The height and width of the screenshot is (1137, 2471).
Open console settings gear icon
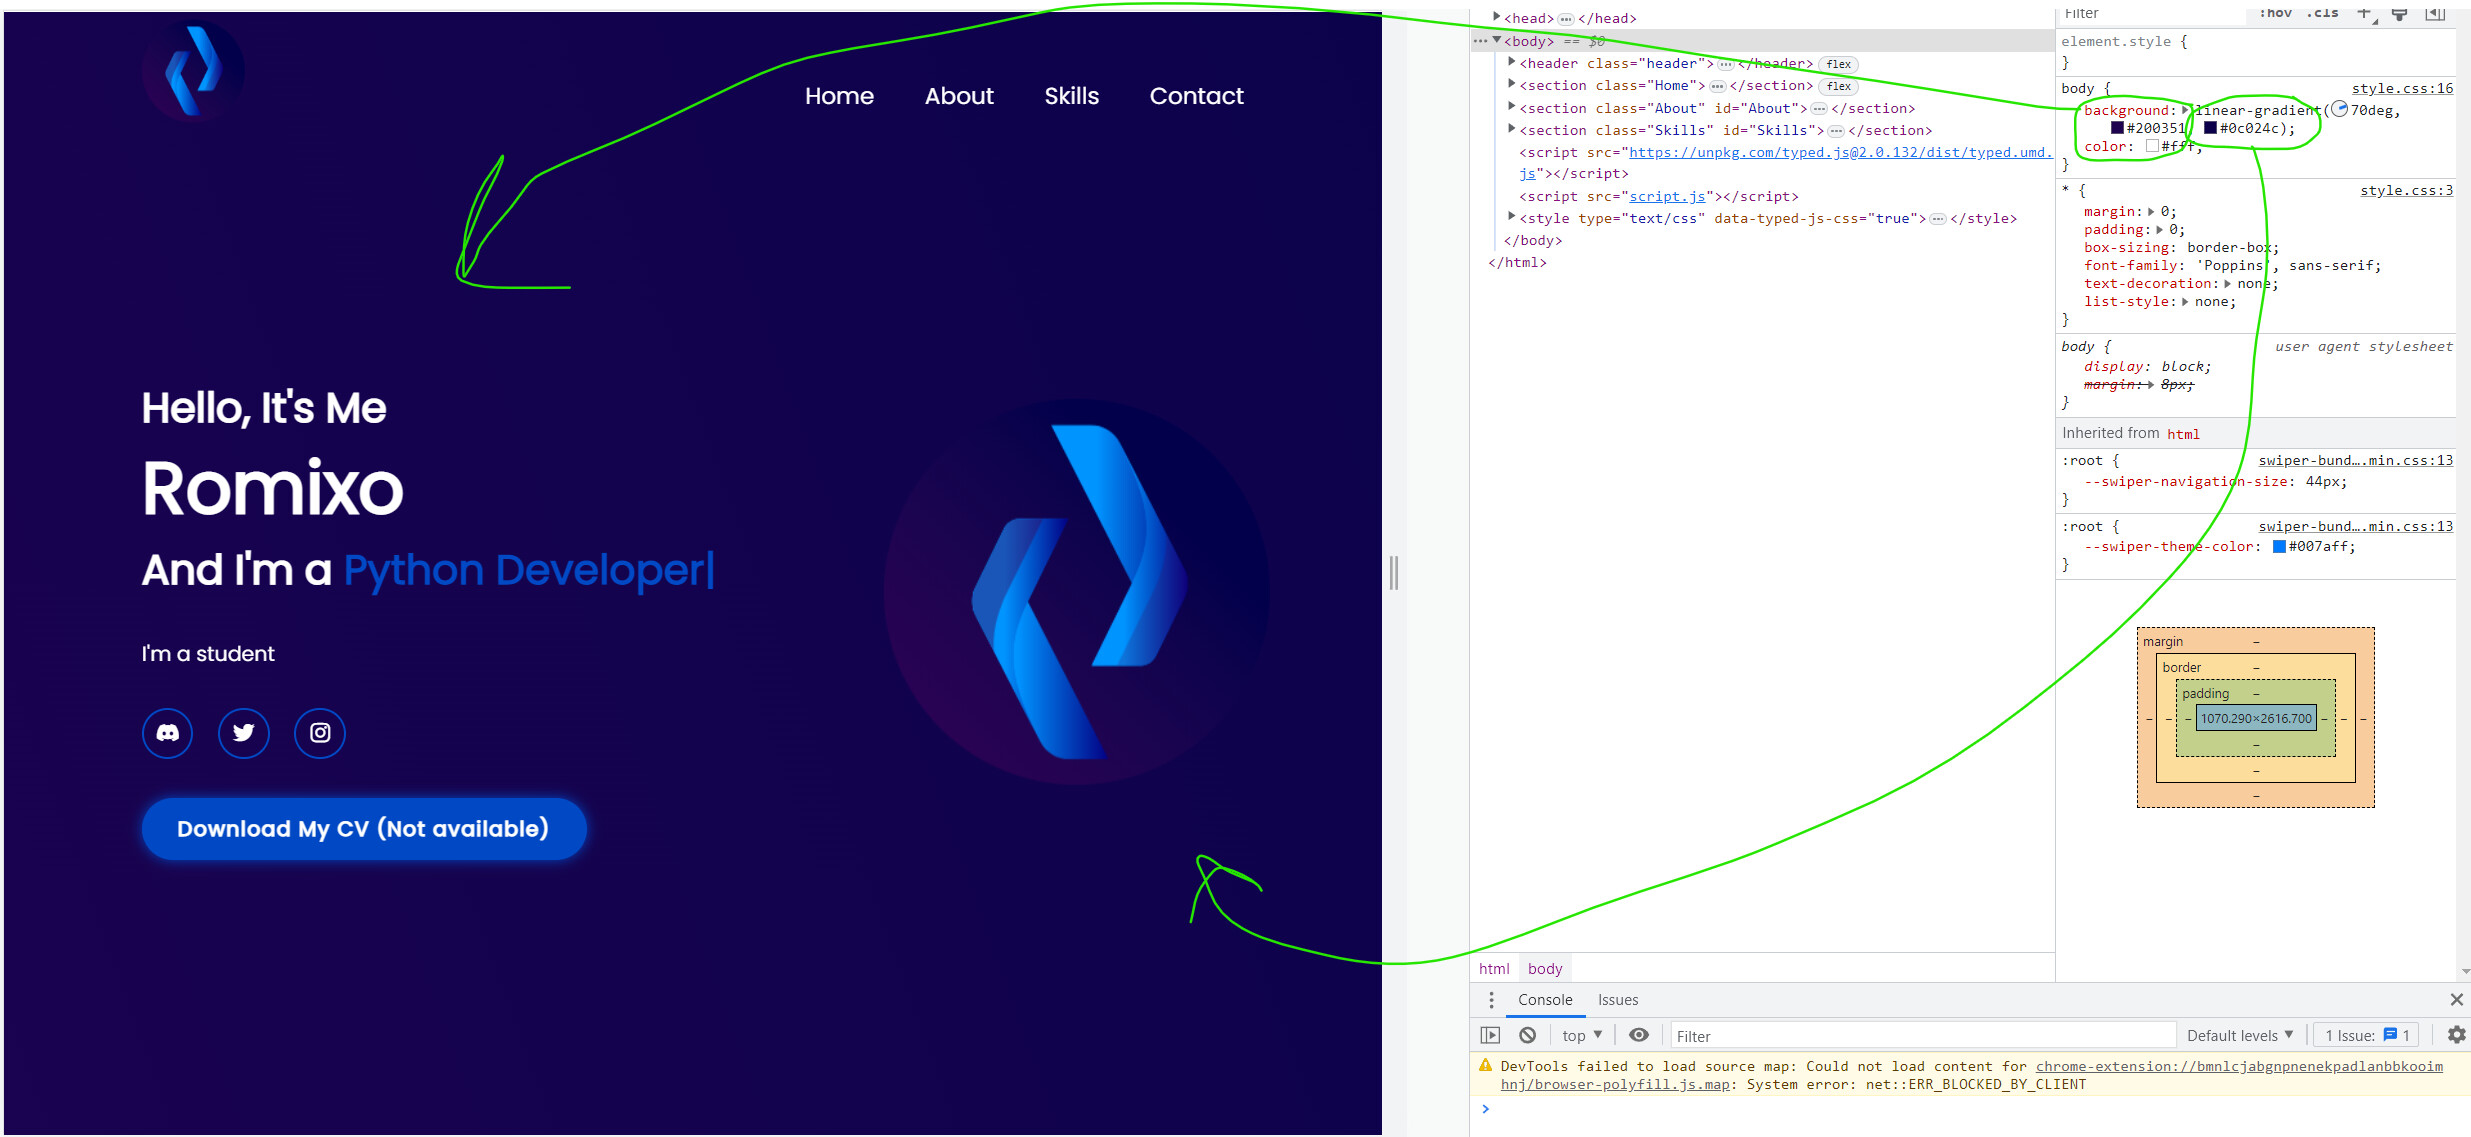point(2456,1035)
